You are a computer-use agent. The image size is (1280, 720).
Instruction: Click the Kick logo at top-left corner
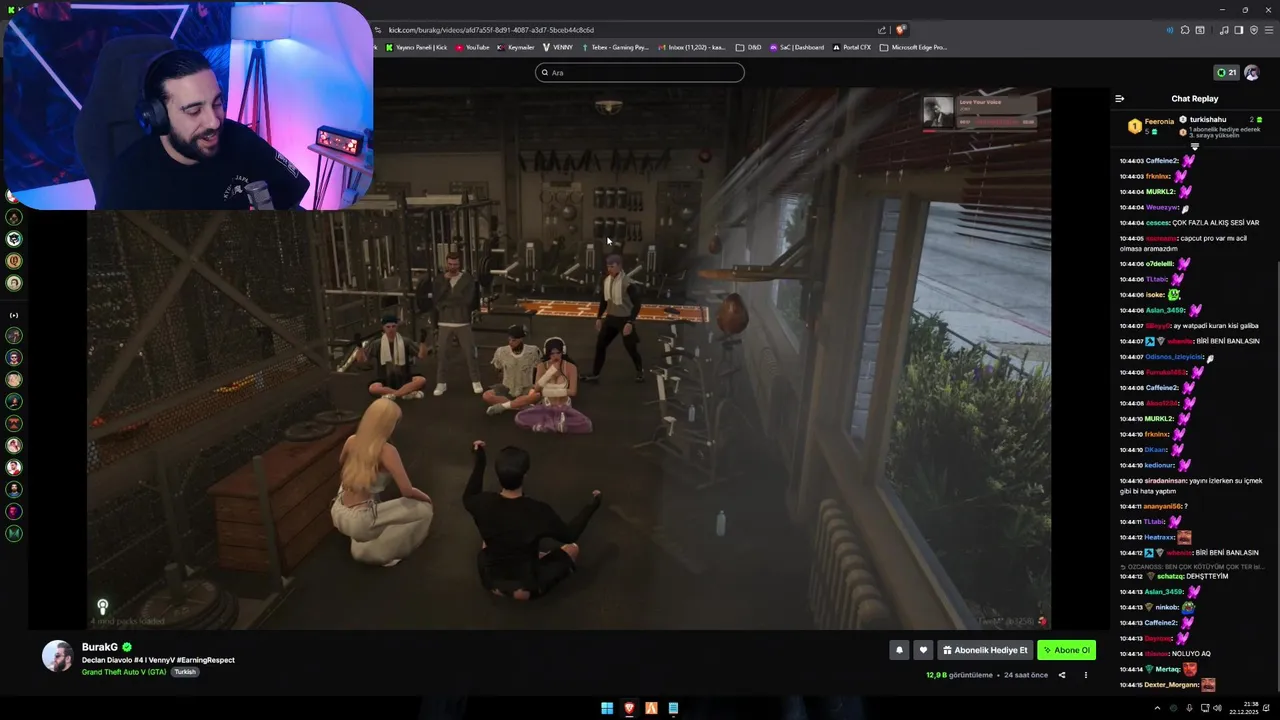click(13, 10)
